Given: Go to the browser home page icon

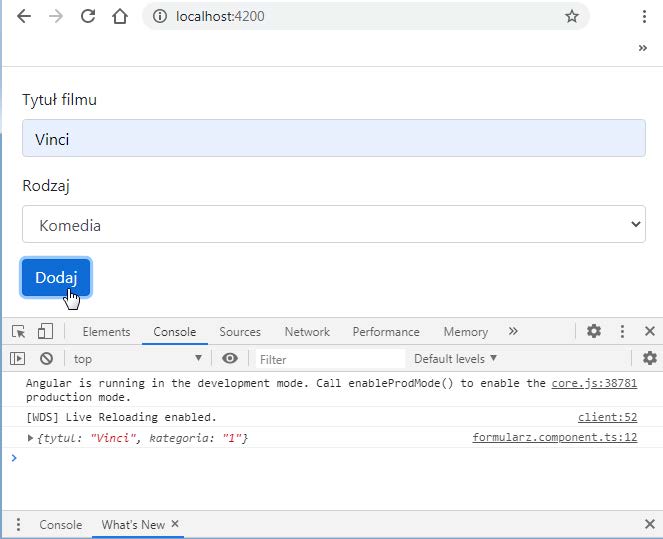Looking at the screenshot, I should (120, 17).
